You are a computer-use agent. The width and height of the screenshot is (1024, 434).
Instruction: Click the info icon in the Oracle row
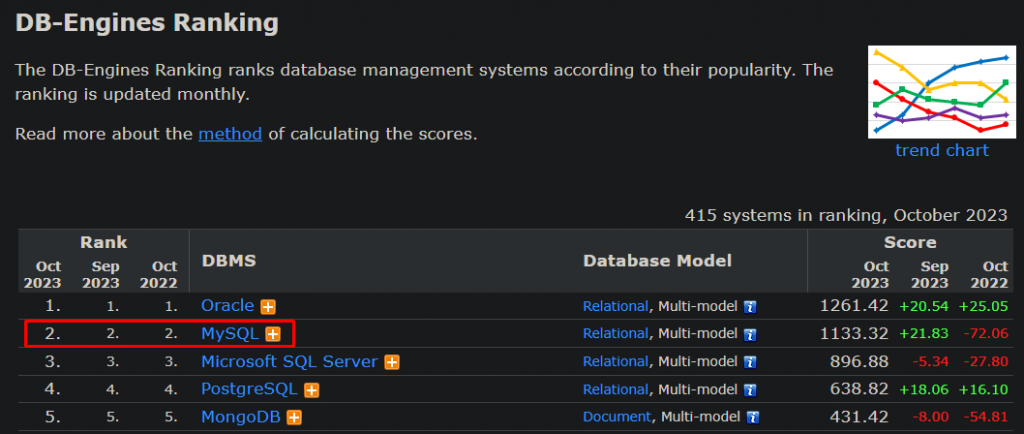[750, 307]
